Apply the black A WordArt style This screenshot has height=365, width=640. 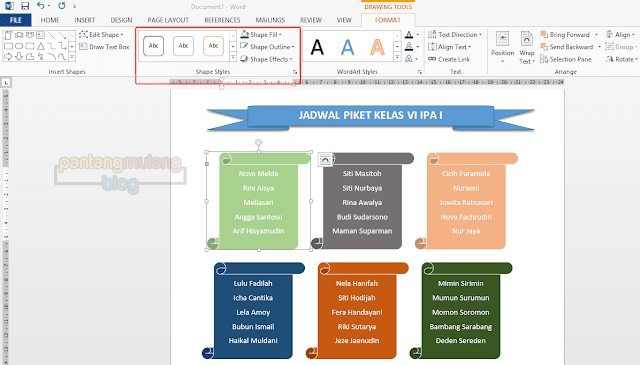(x=317, y=47)
